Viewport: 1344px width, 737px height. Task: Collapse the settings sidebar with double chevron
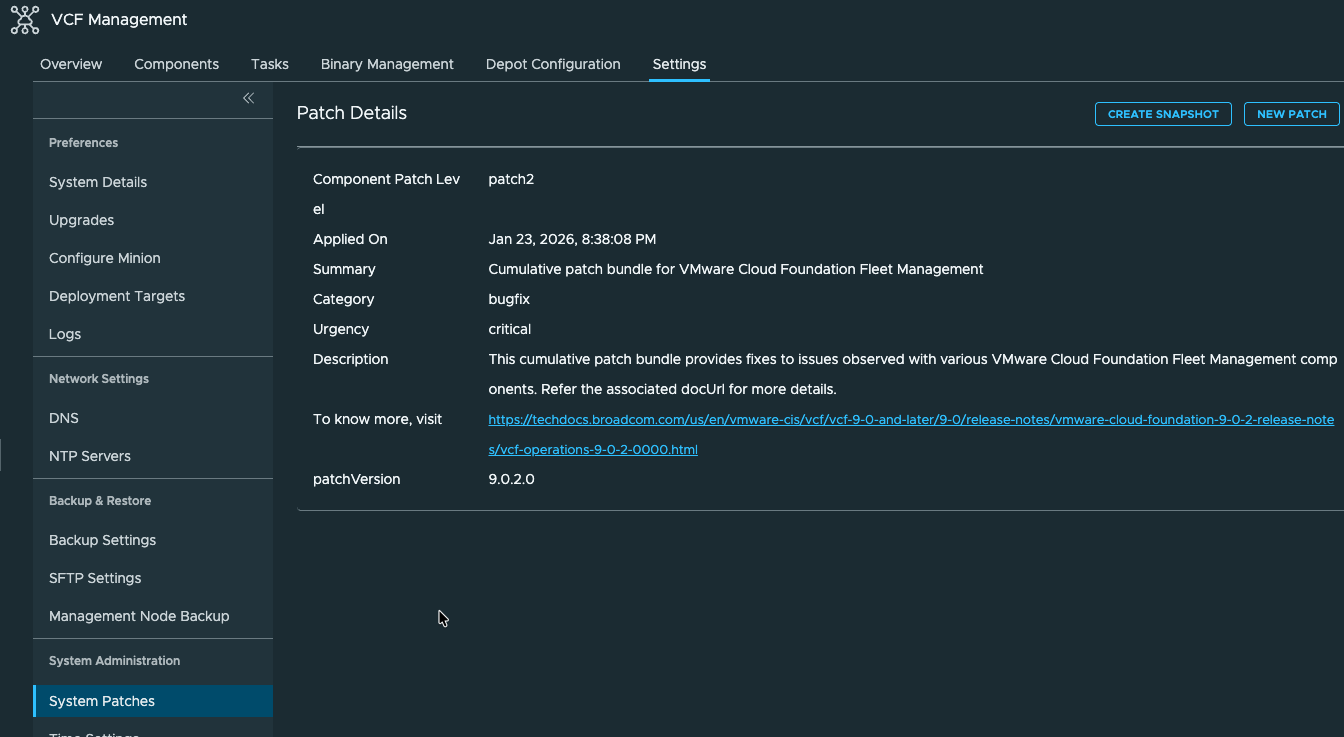[x=248, y=98]
